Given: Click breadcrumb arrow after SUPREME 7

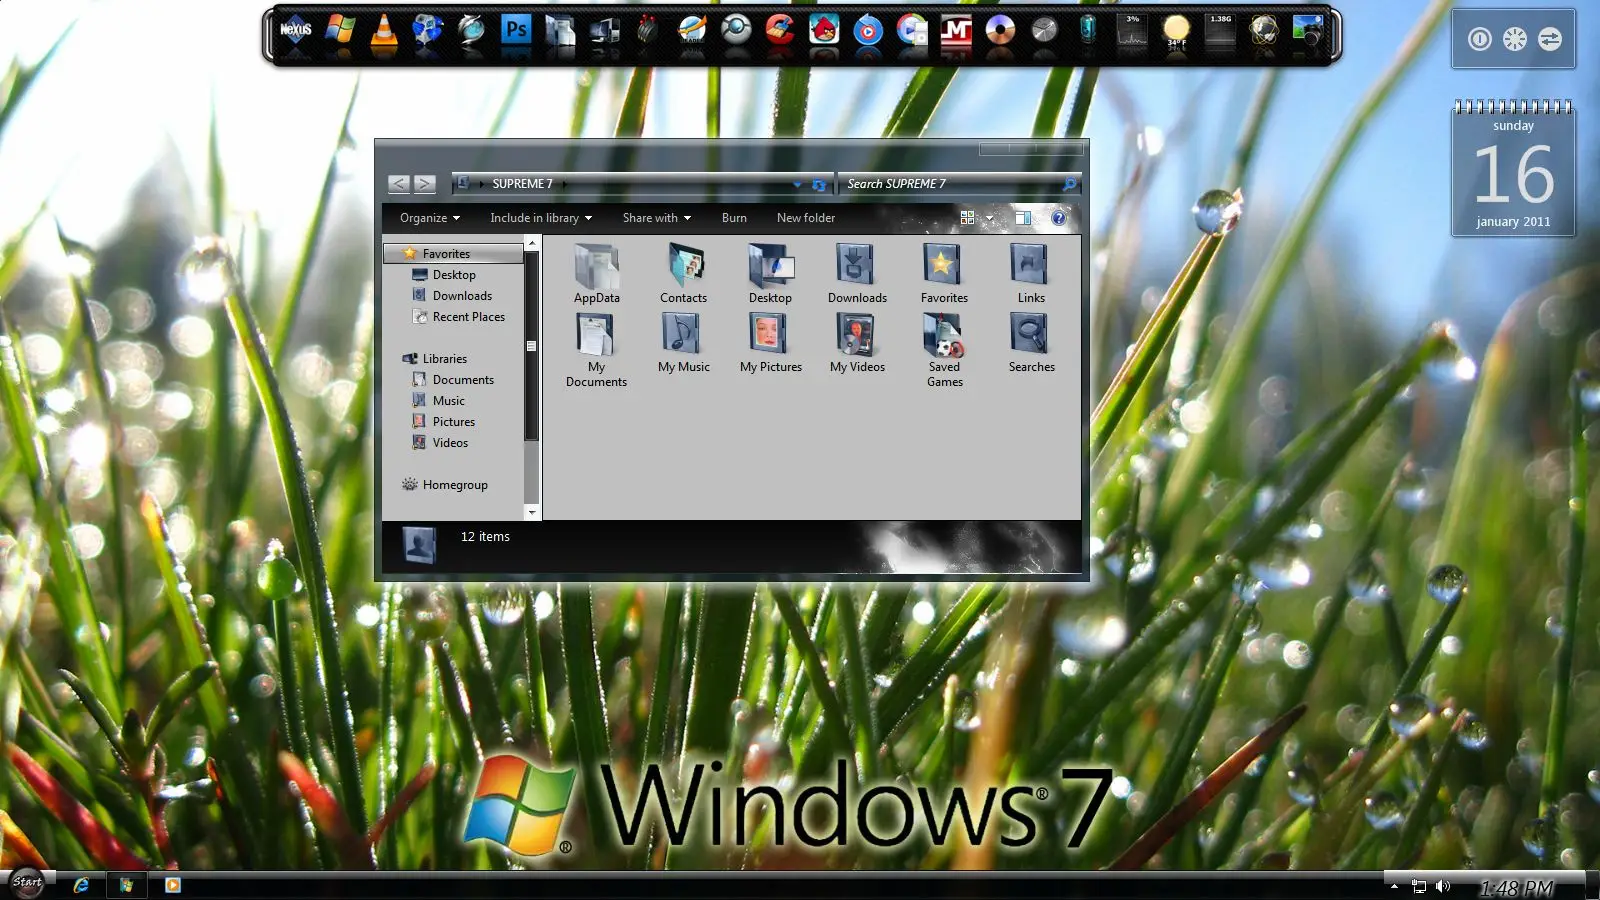Looking at the screenshot, I should [x=564, y=184].
